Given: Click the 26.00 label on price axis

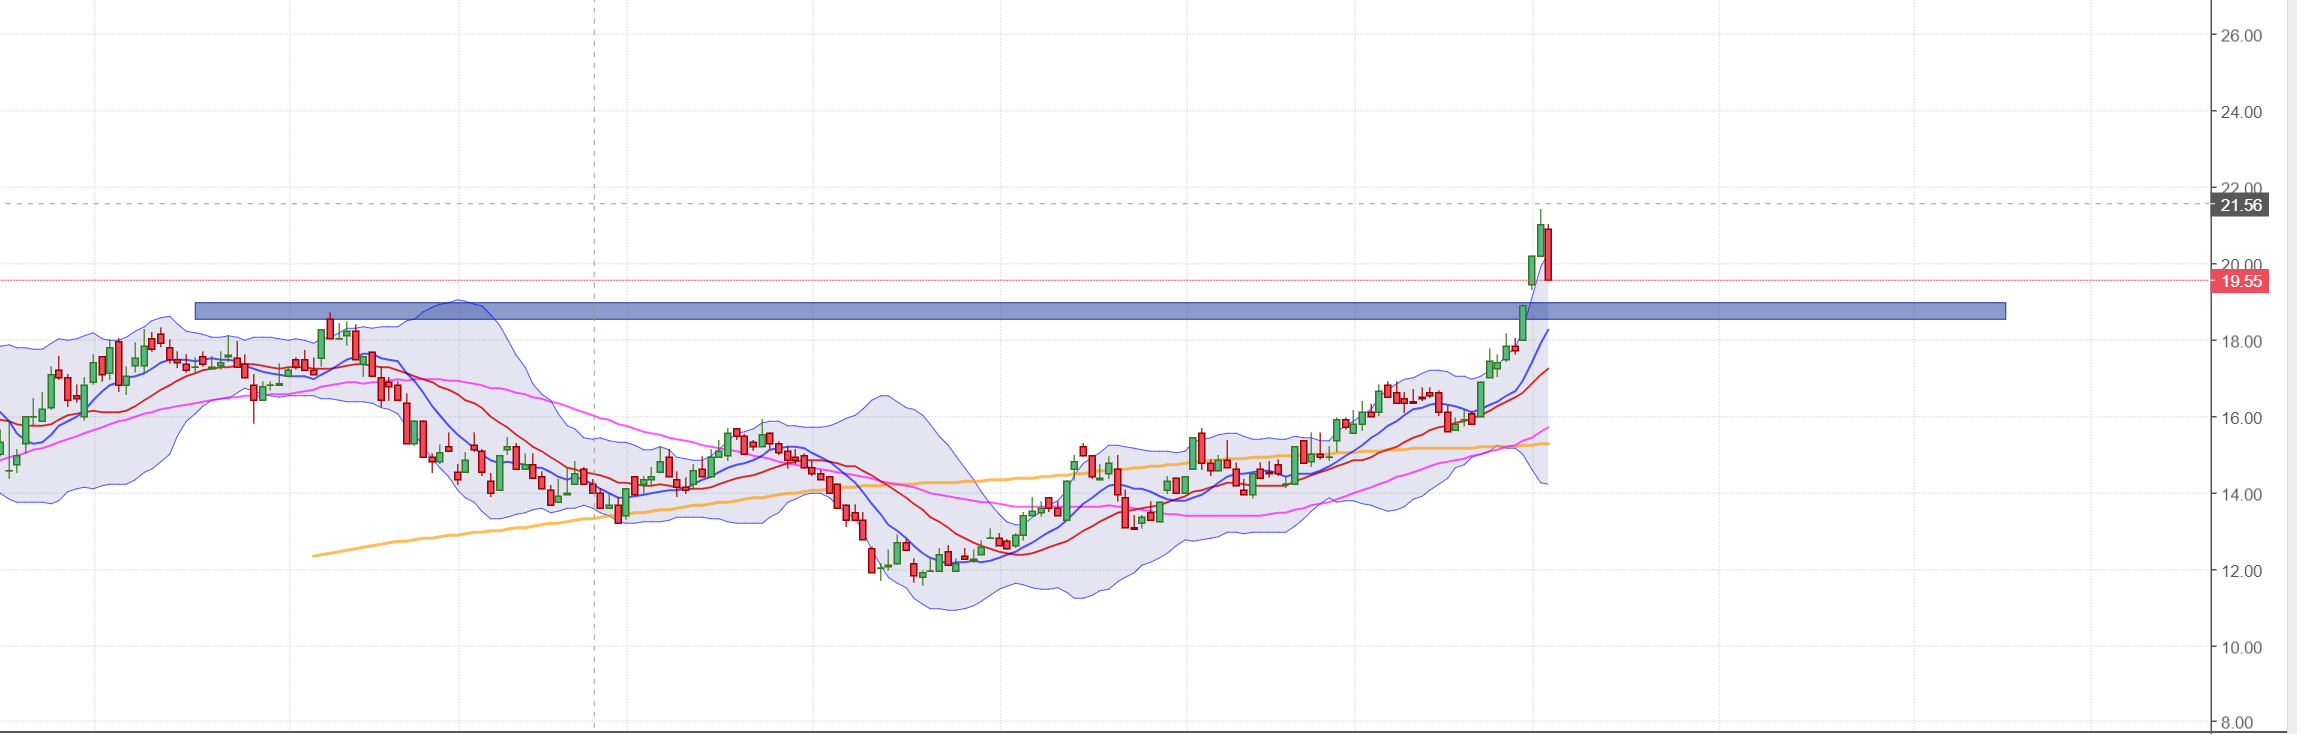Looking at the screenshot, I should (x=2240, y=36).
